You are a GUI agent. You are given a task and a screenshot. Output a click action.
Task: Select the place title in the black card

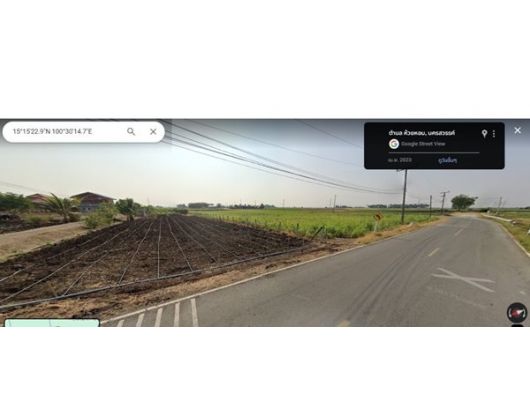[x=421, y=133]
